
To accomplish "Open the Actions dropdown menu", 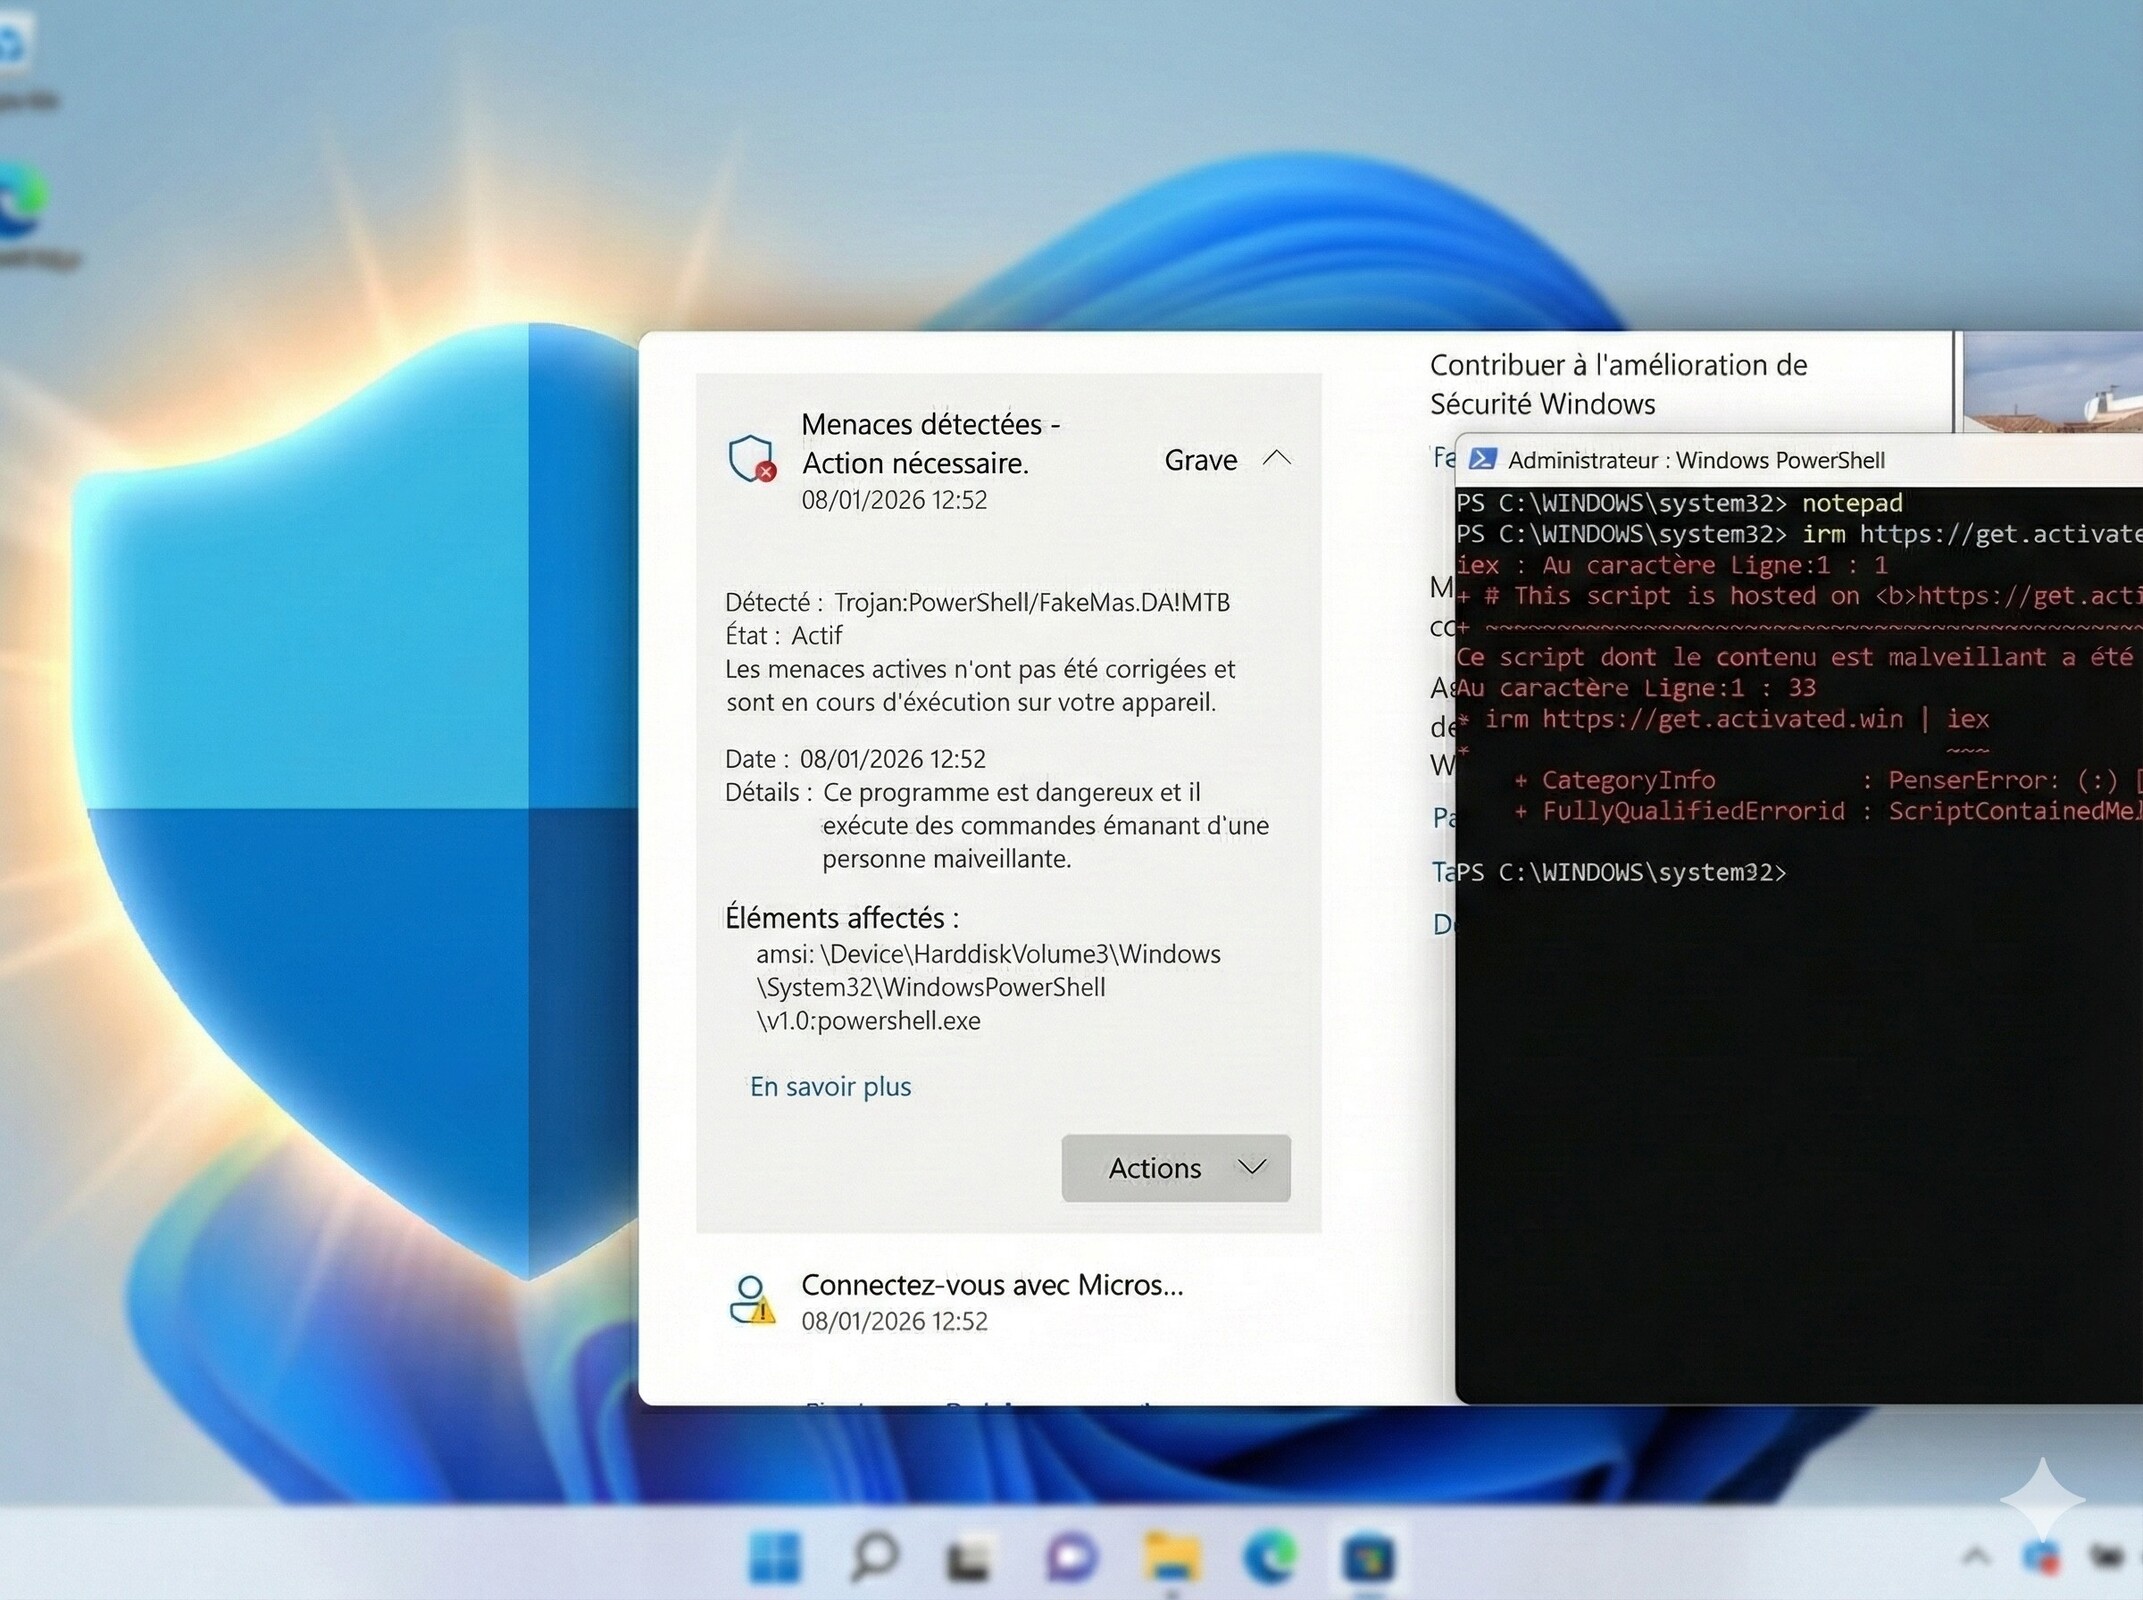I will click(x=1175, y=1168).
